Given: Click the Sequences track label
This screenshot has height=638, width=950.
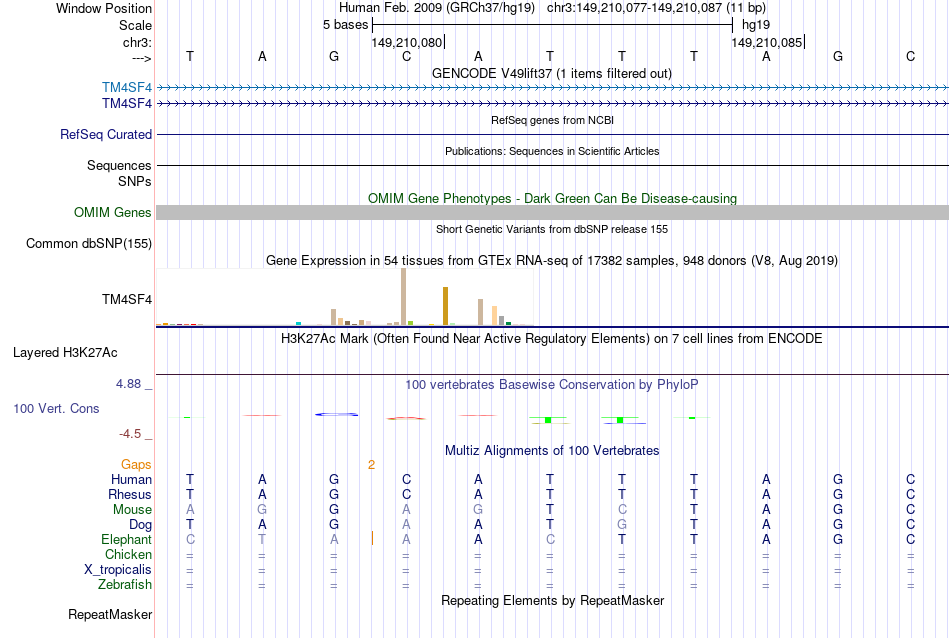Looking at the screenshot, I should click(x=119, y=165).
